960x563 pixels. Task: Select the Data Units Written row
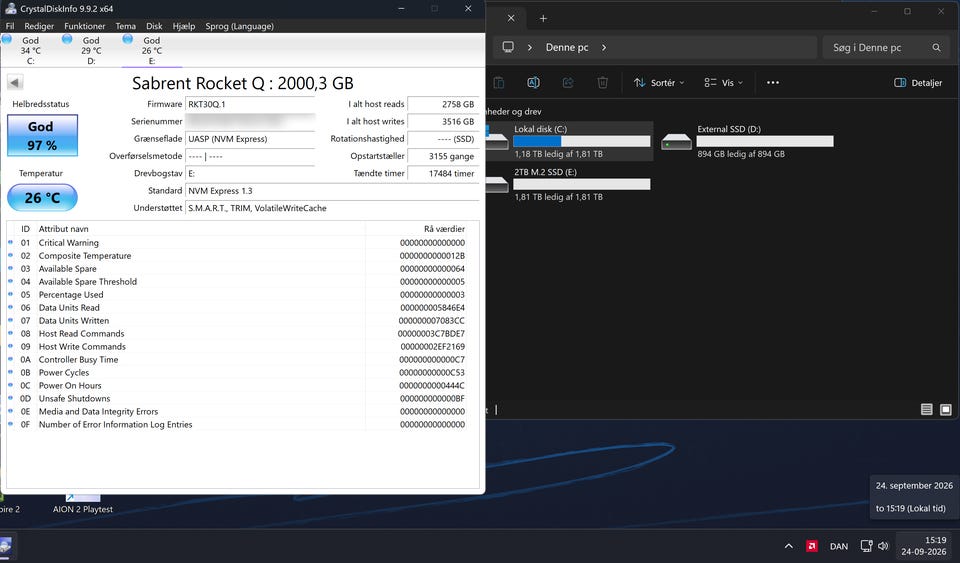coord(237,321)
